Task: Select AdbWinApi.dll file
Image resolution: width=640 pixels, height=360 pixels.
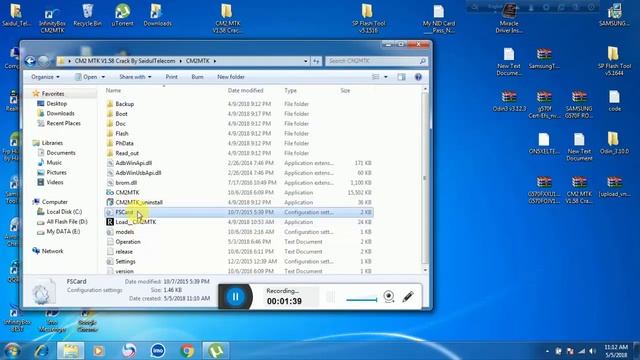Action: tap(133, 163)
